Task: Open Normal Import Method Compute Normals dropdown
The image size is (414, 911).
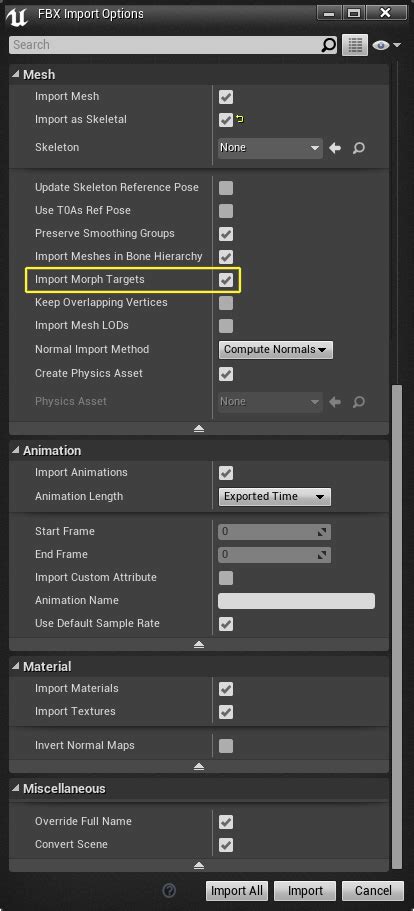Action: pyautogui.click(x=276, y=350)
